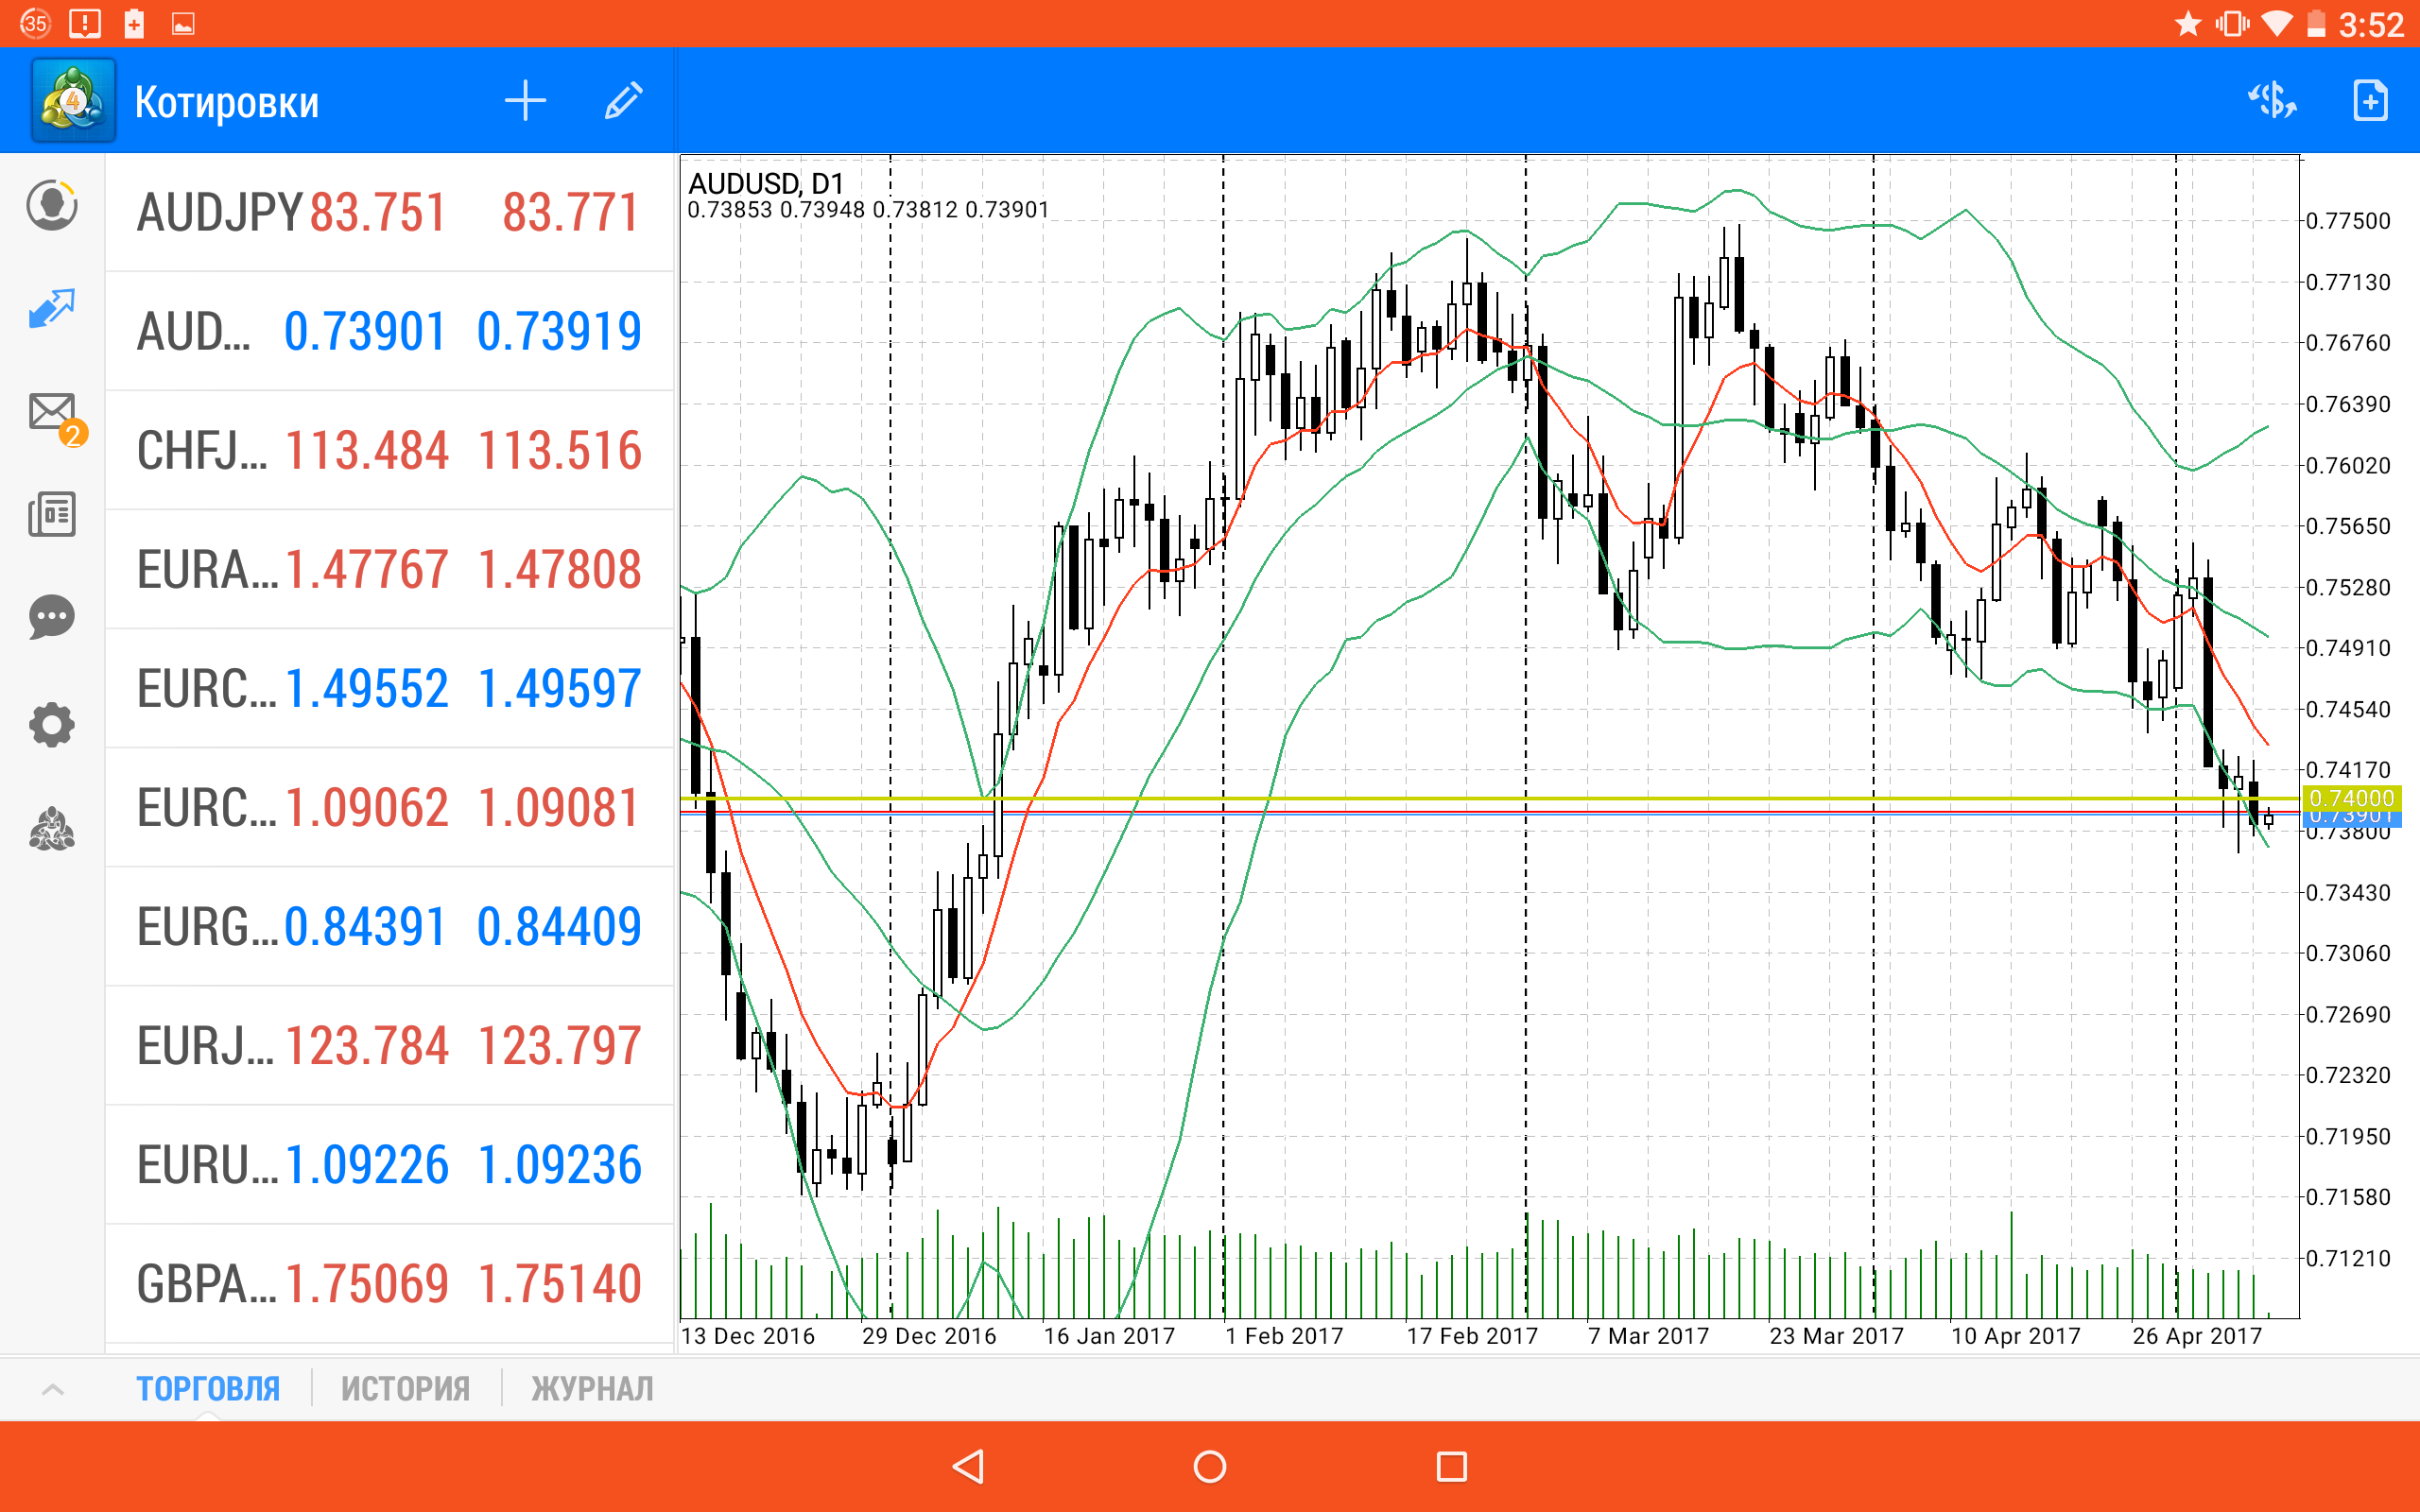The width and height of the screenshot is (2420, 1512).
Task: Select the EURC... row at 1.09062
Action: [389, 807]
